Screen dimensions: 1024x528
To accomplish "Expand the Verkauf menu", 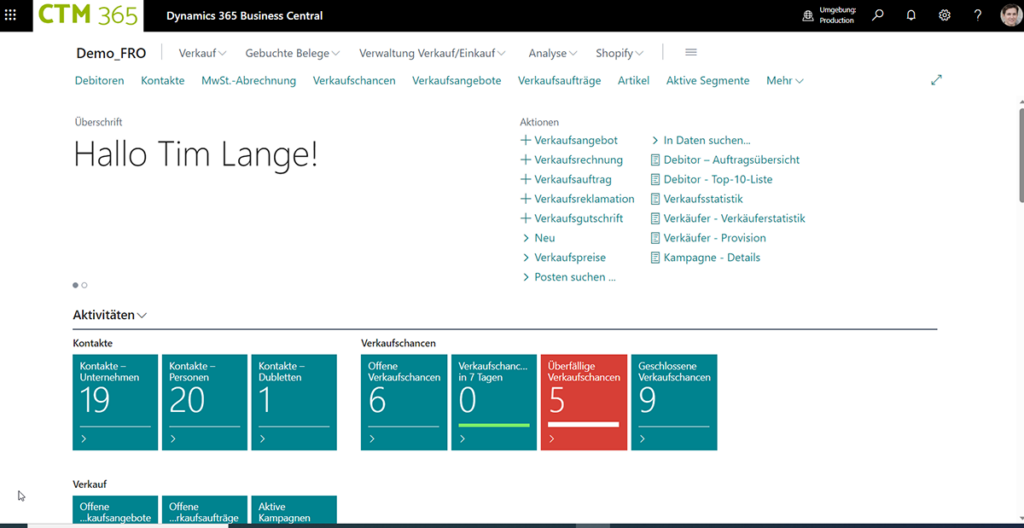I will 202,53.
